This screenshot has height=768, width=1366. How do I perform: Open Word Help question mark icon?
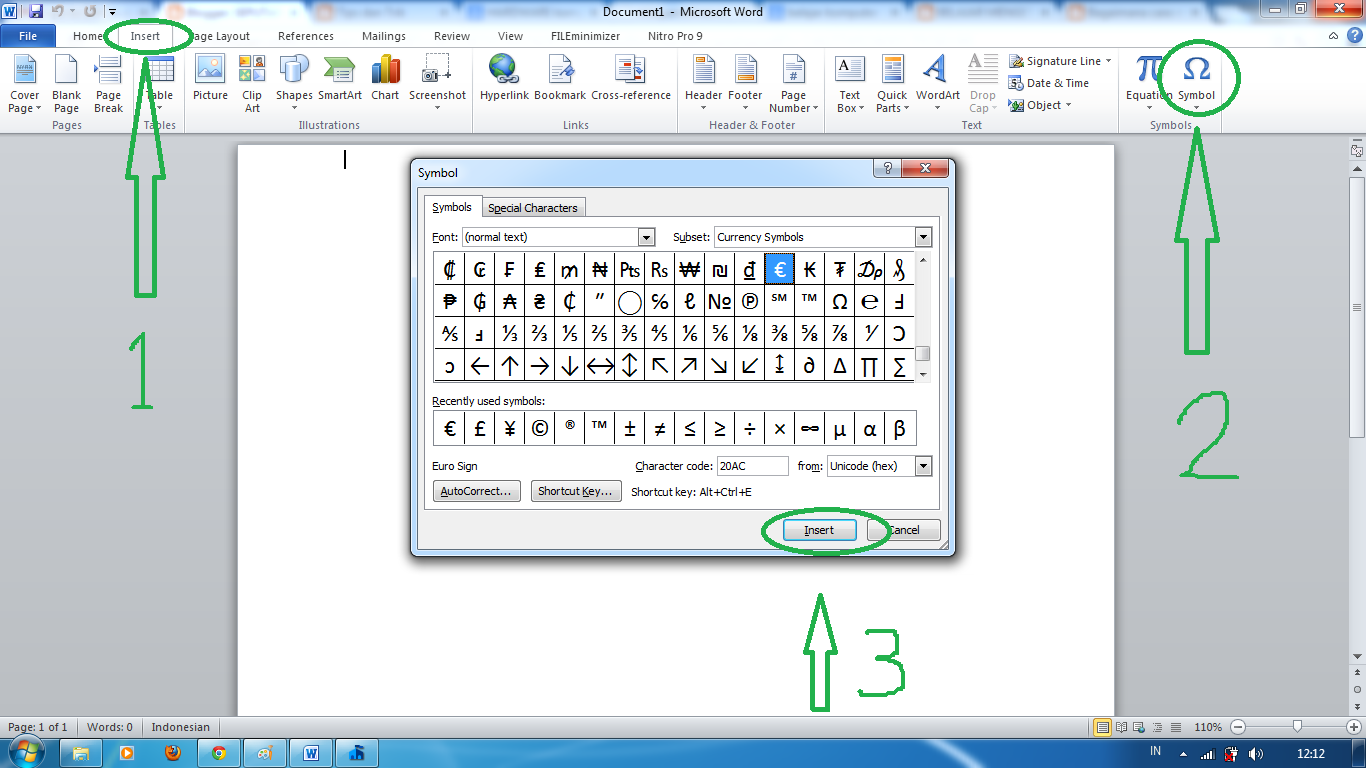(1353, 35)
